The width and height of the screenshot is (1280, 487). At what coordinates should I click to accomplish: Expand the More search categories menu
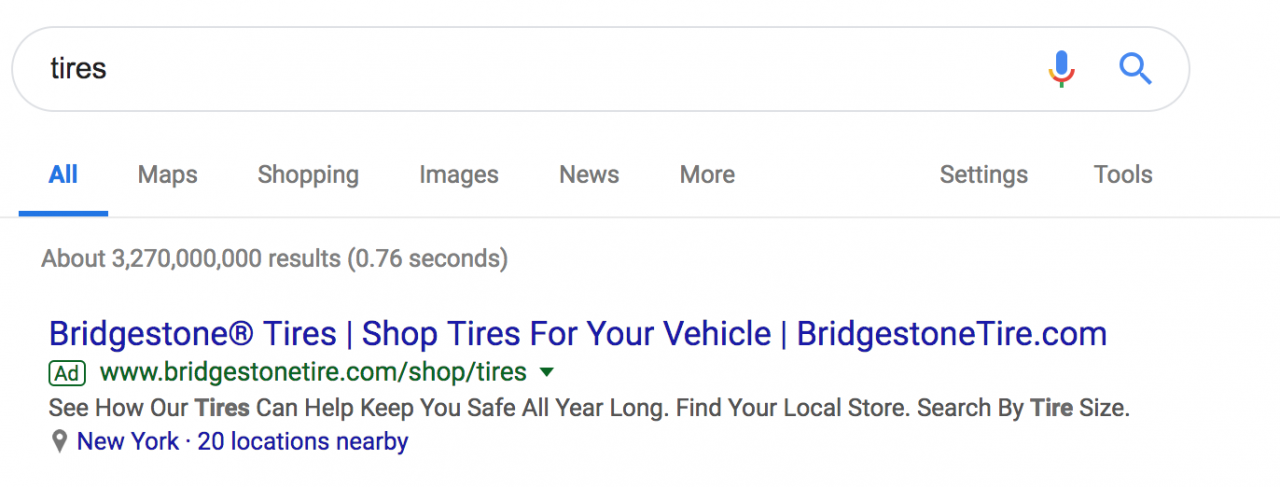point(707,175)
